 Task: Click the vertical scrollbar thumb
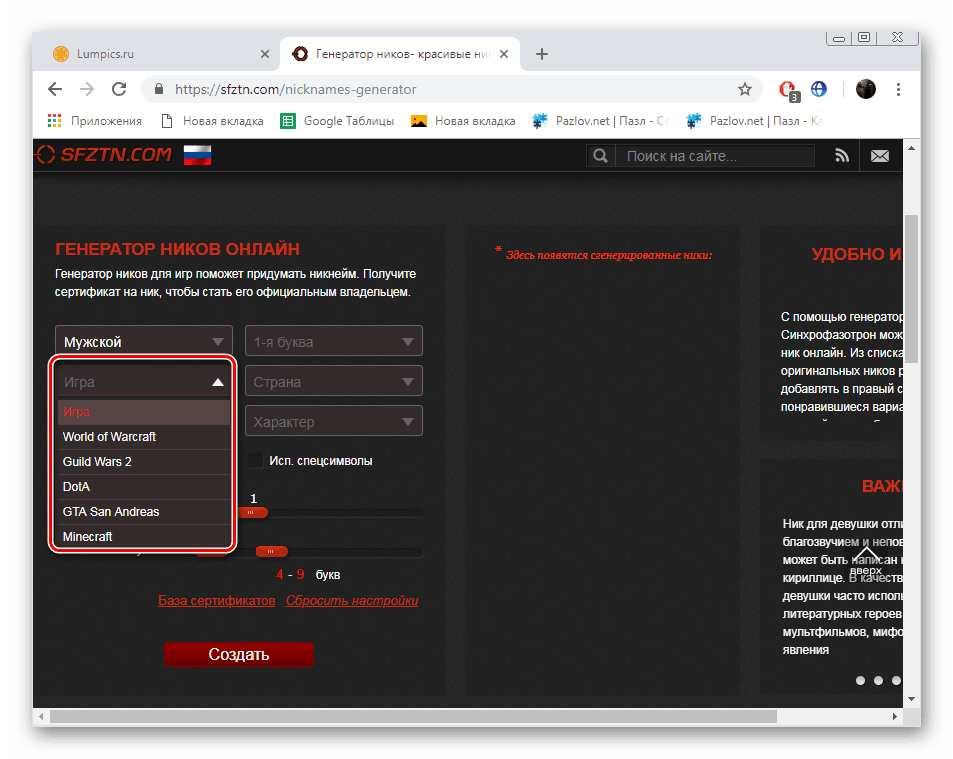pyautogui.click(x=911, y=289)
